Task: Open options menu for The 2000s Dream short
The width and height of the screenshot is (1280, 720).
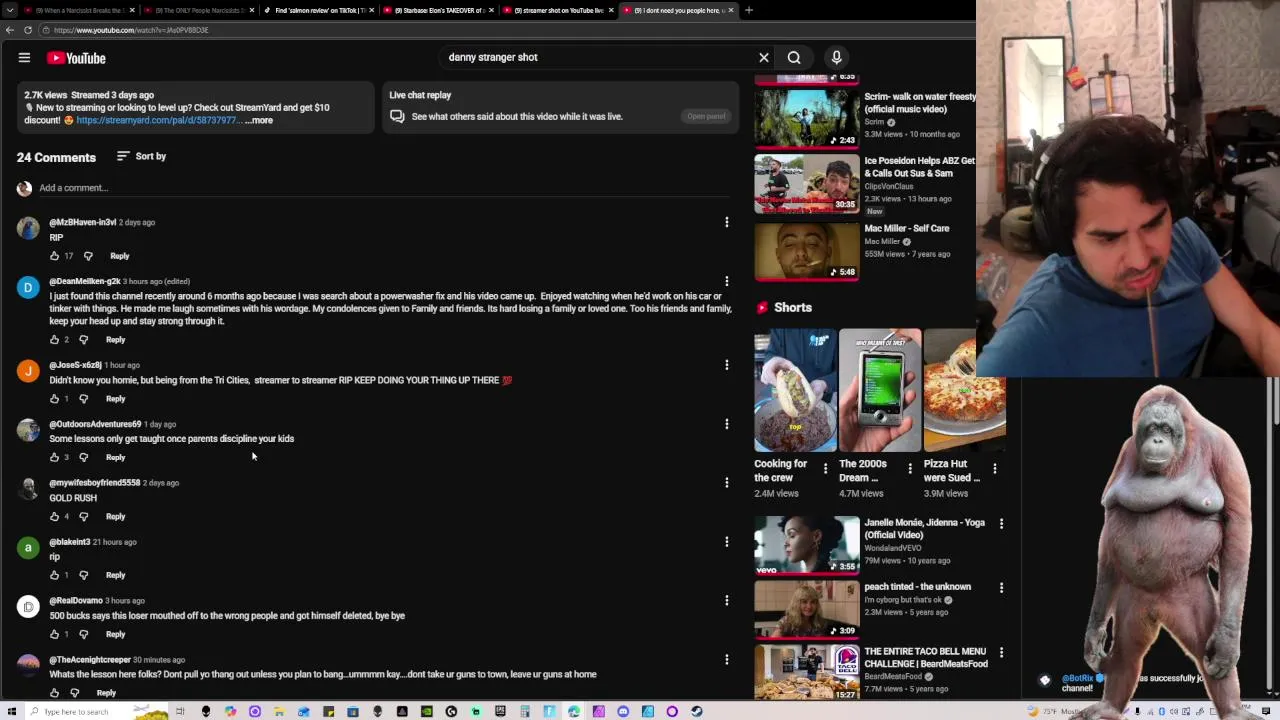Action: [910, 468]
